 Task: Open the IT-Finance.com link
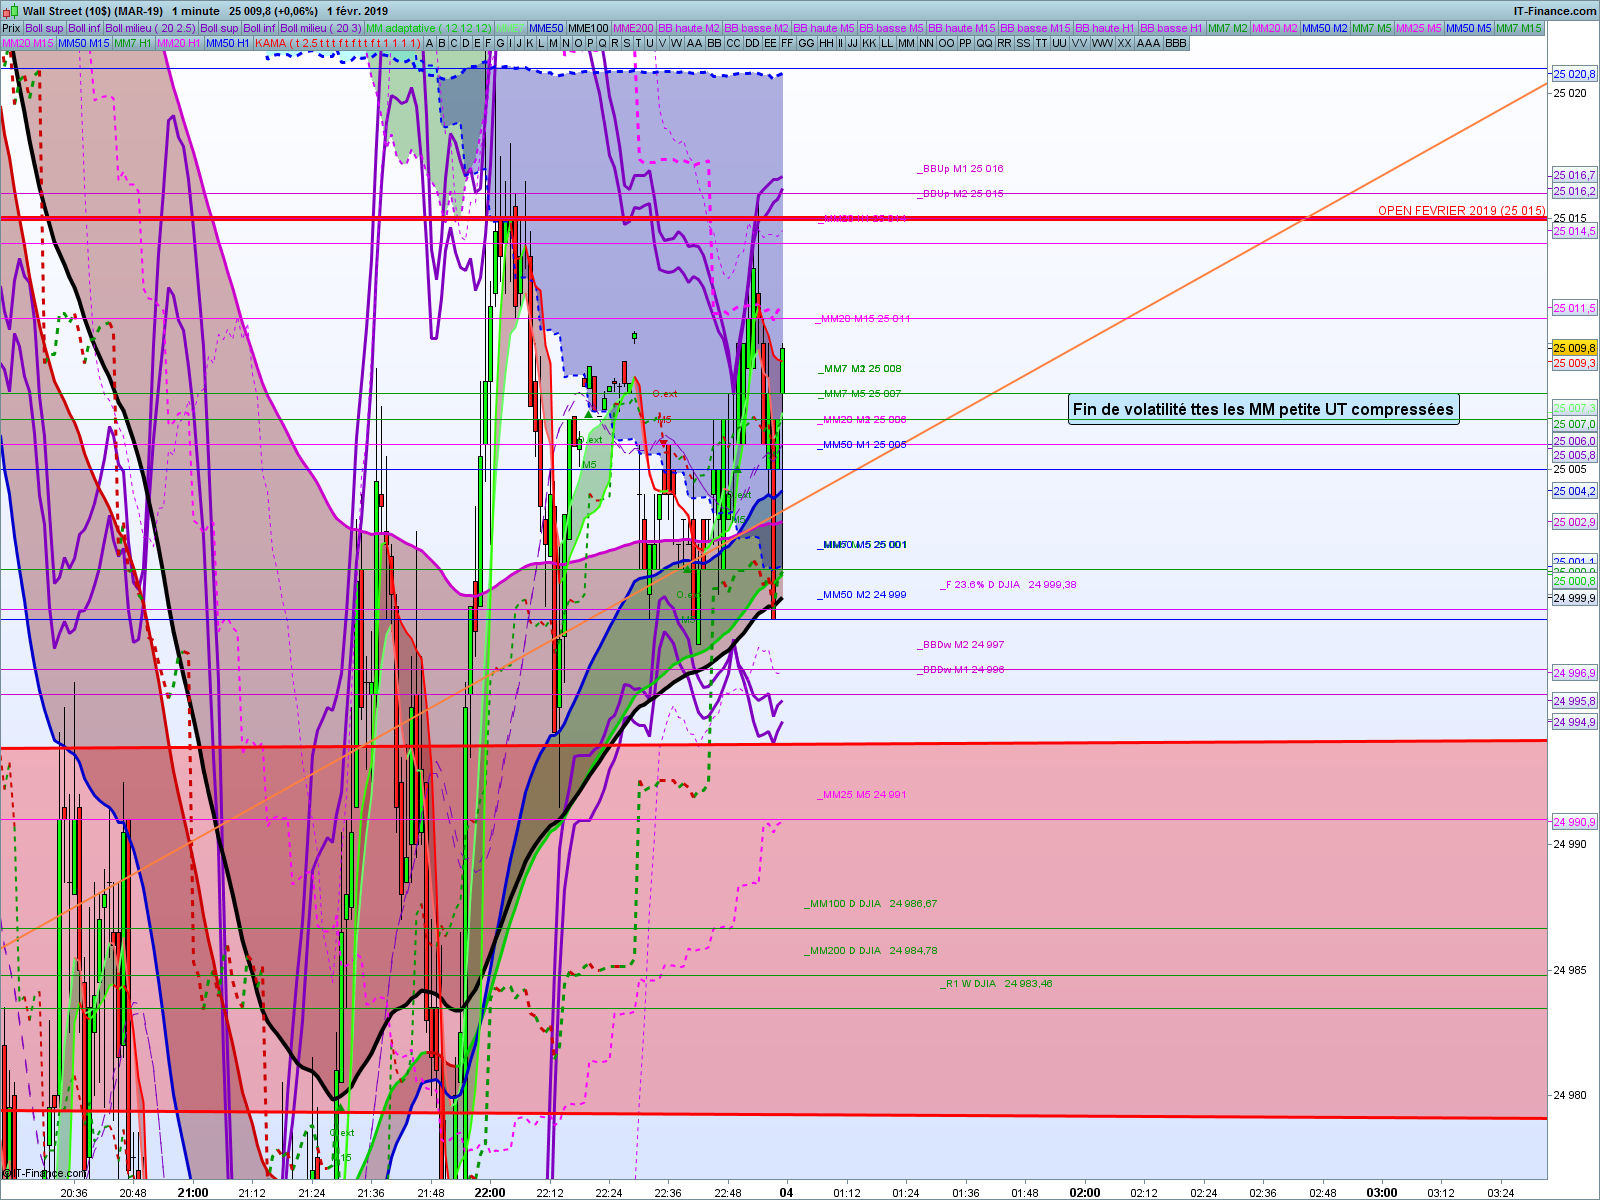point(1555,11)
